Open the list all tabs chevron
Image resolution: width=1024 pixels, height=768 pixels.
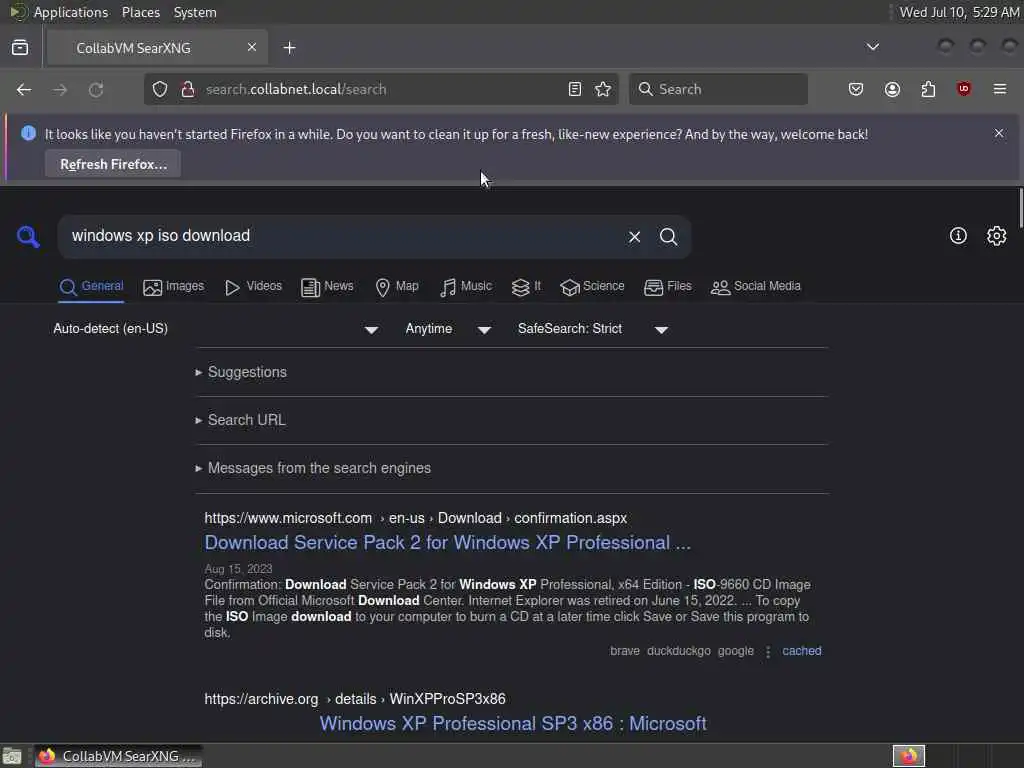(x=872, y=47)
